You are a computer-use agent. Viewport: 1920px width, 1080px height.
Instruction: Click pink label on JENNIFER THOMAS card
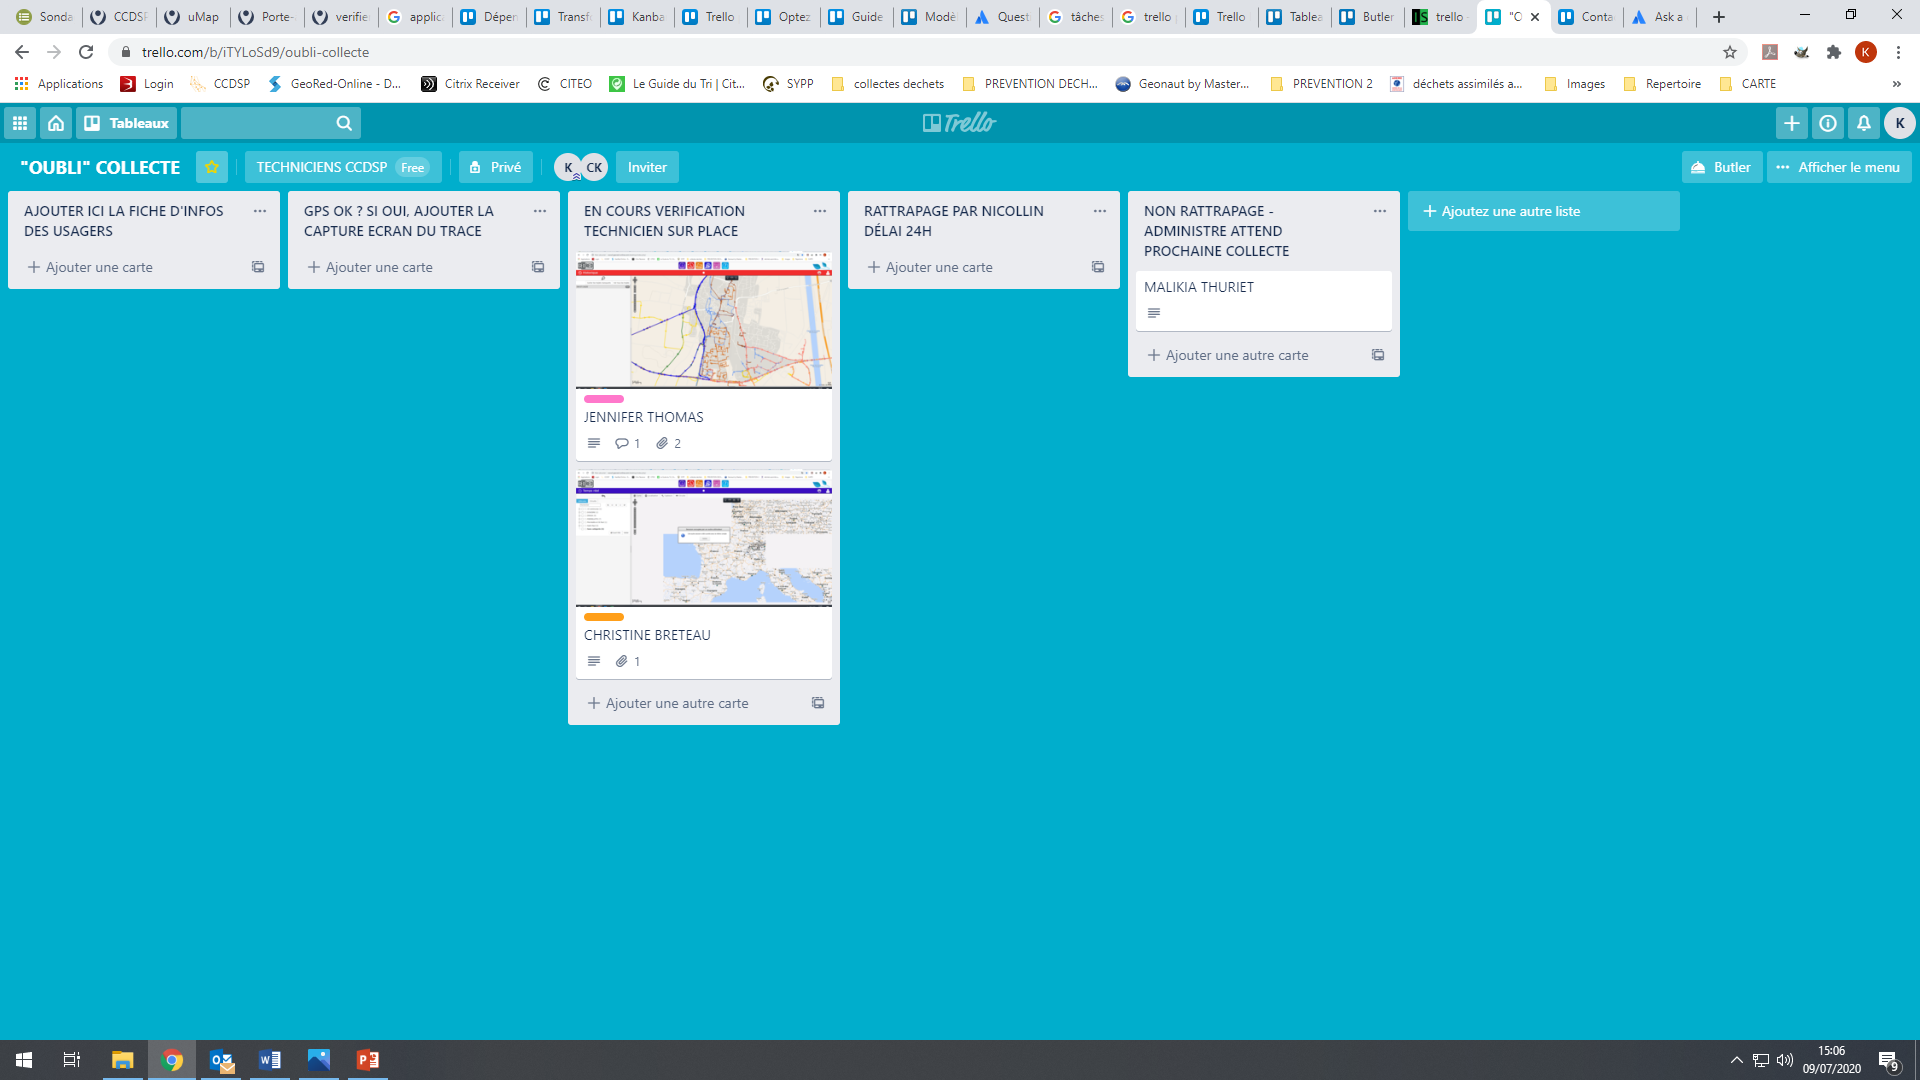[604, 399]
